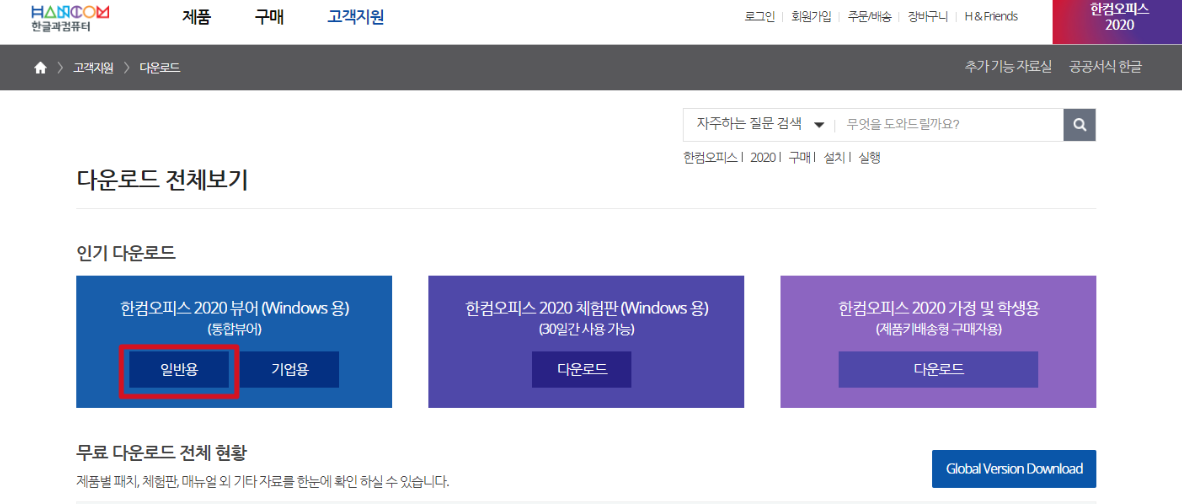Click the 로그인 link
The height and width of the screenshot is (504, 1182).
pos(759,17)
